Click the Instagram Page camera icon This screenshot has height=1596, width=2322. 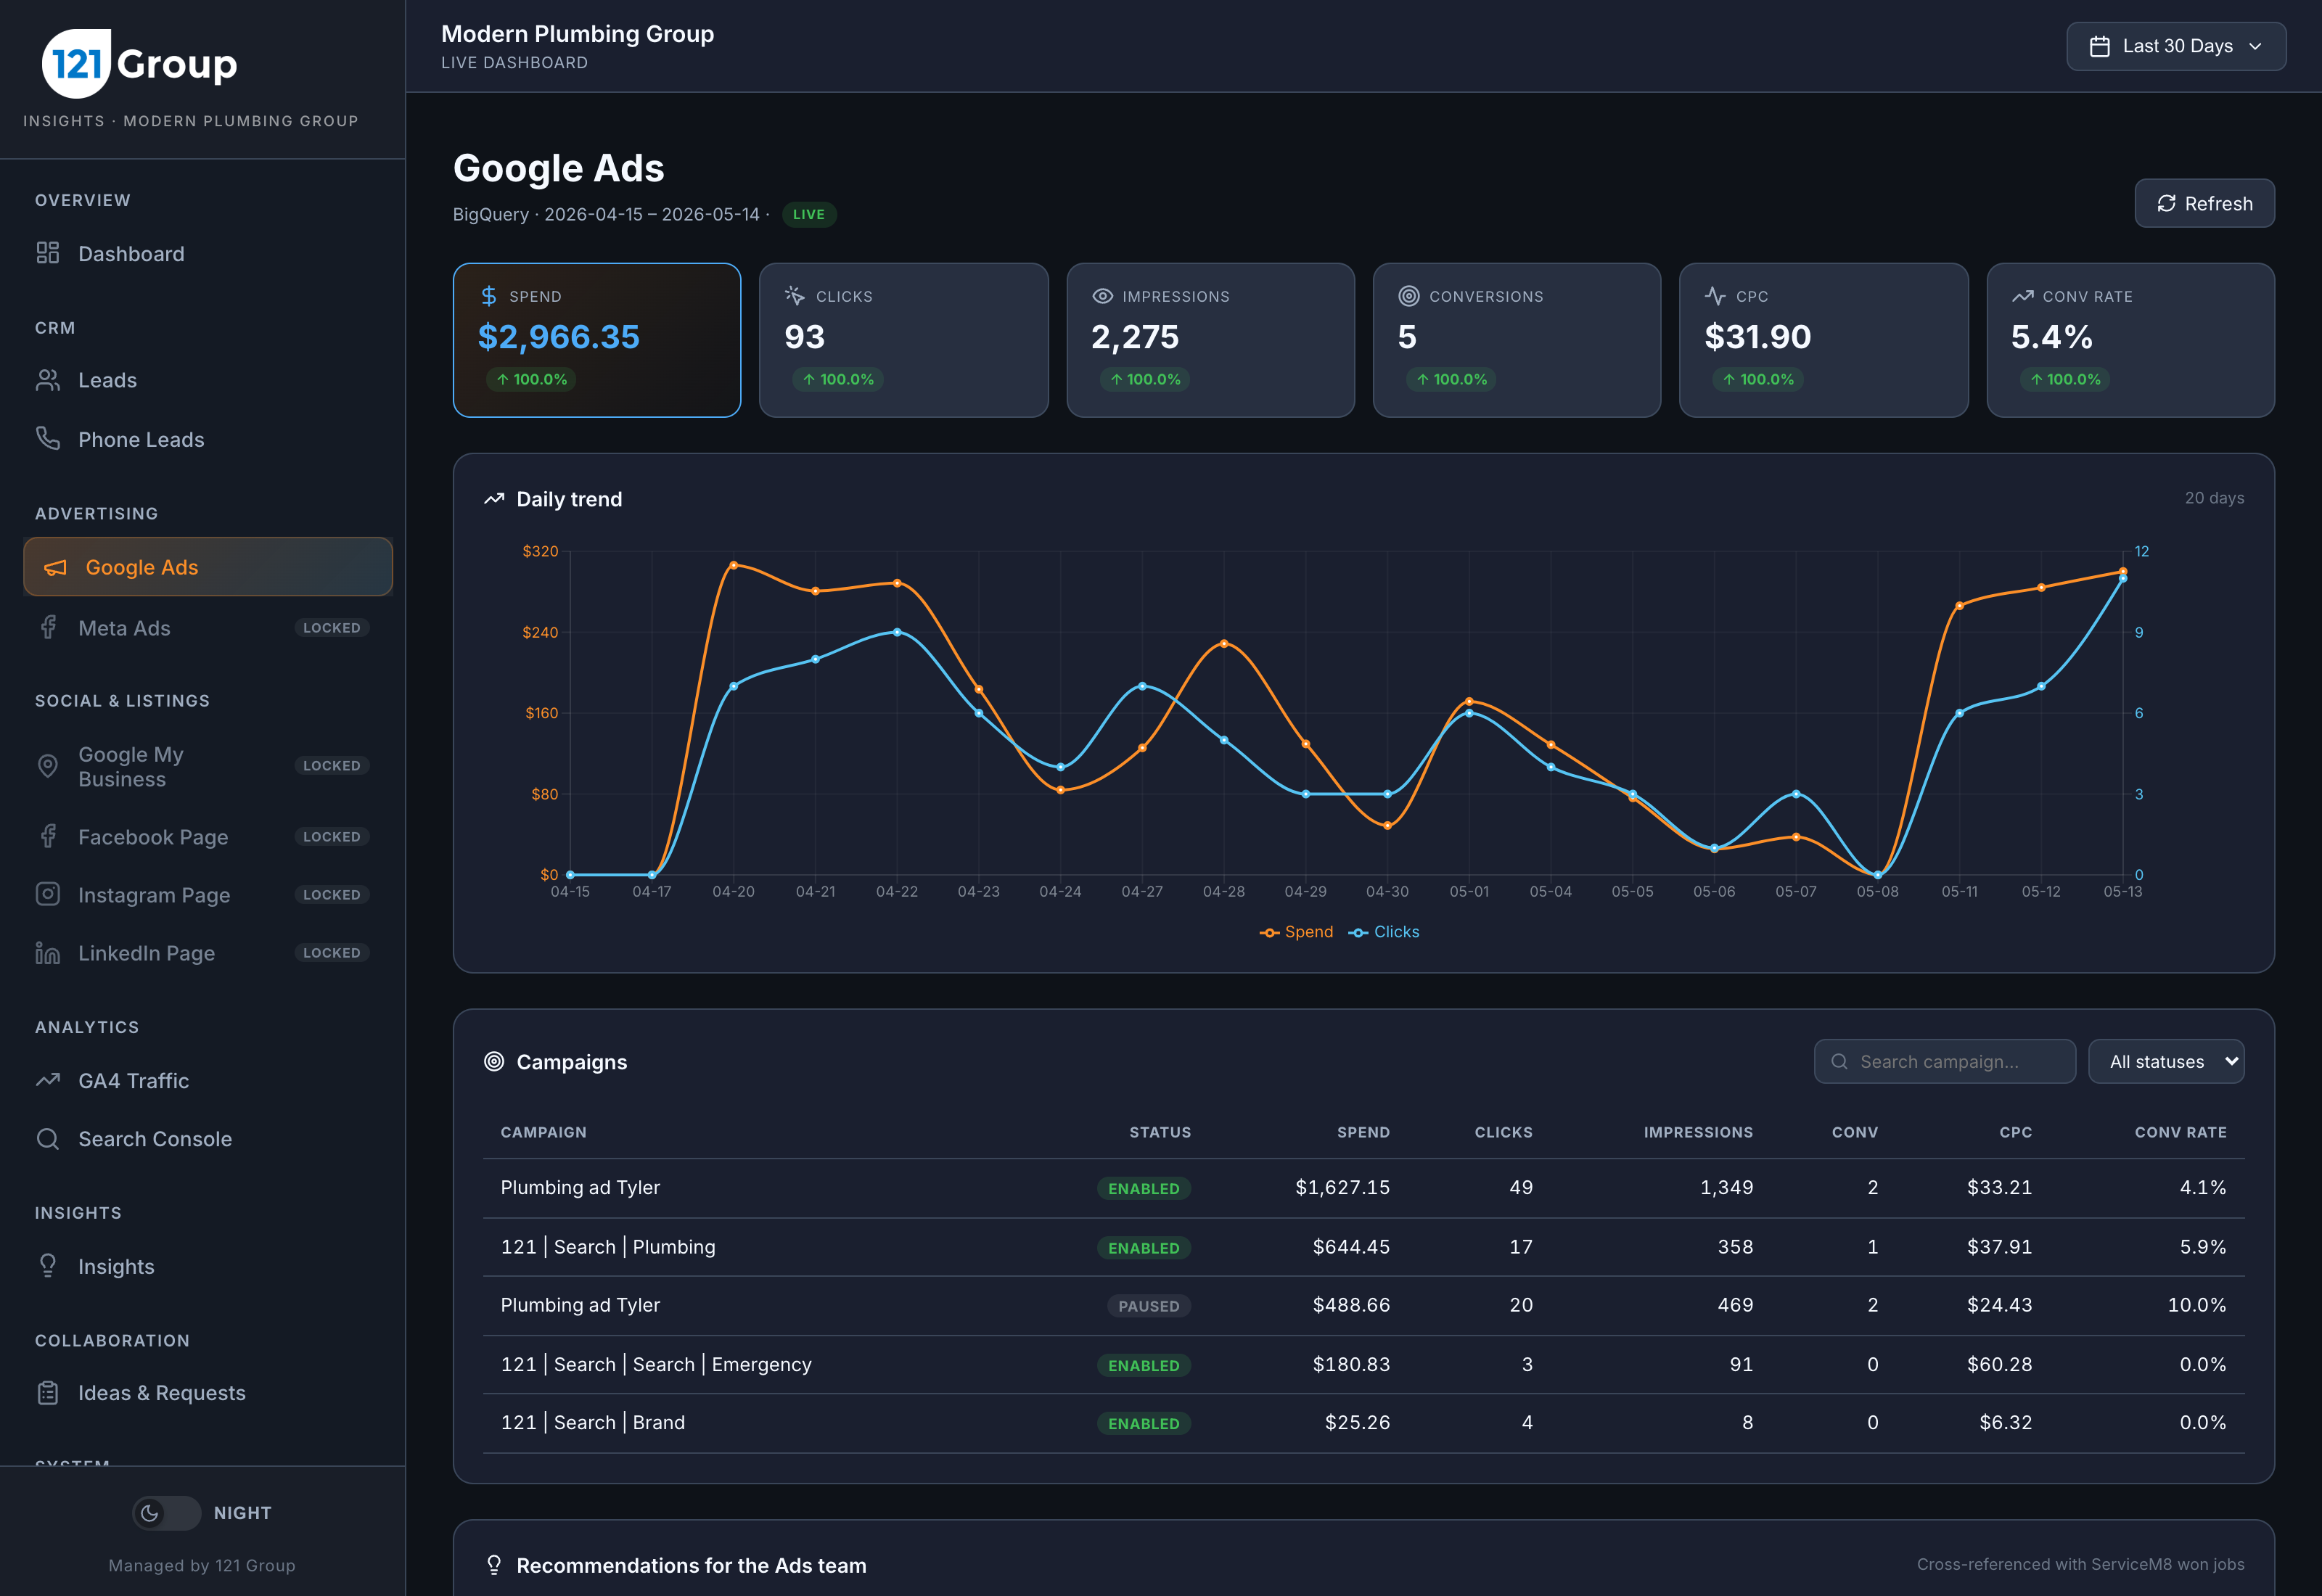48,894
